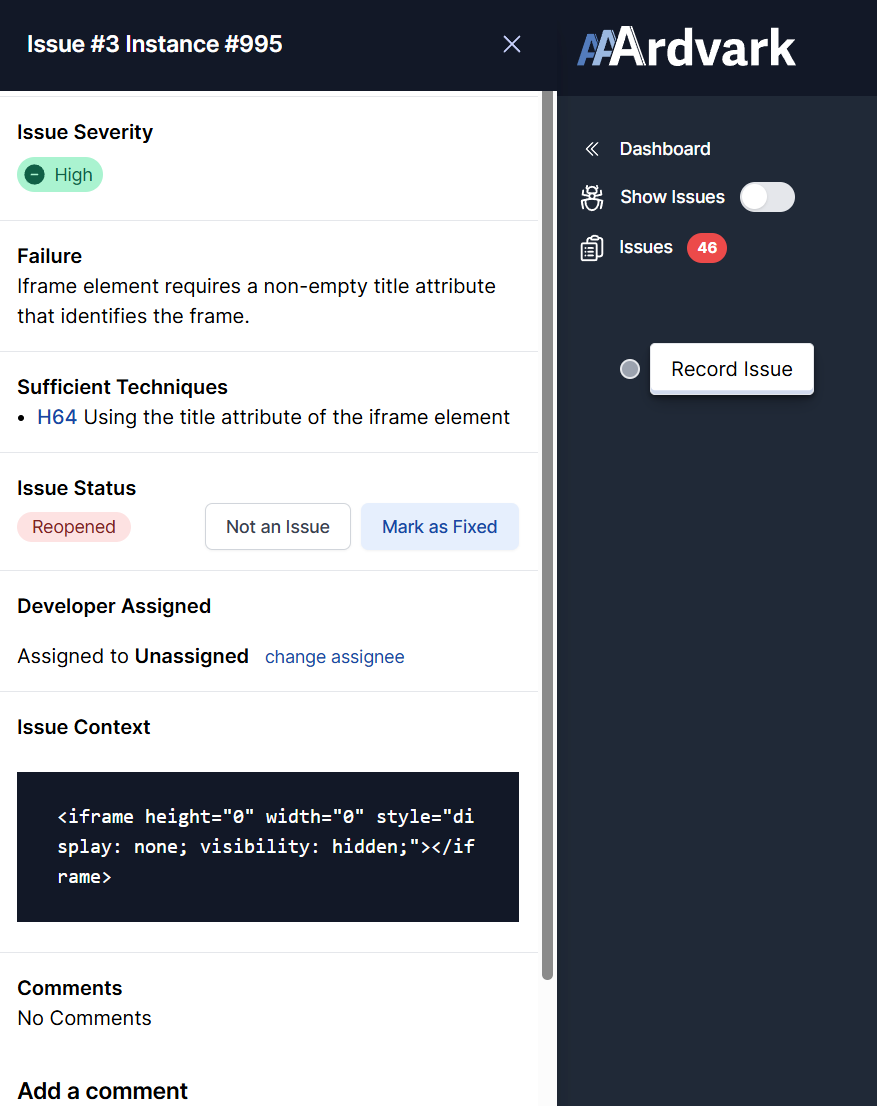Click the Not an Issue button

(x=278, y=527)
